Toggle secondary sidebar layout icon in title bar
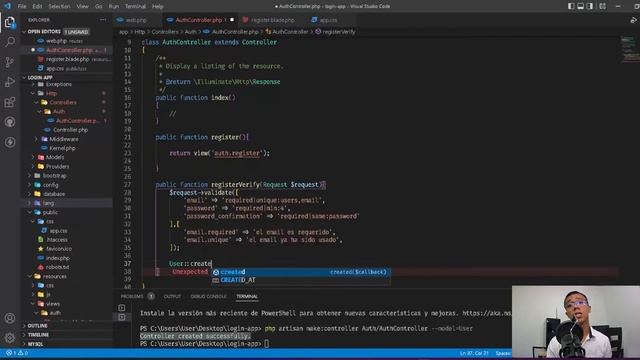This screenshot has height=360, width=640. pyautogui.click(x=590, y=6)
